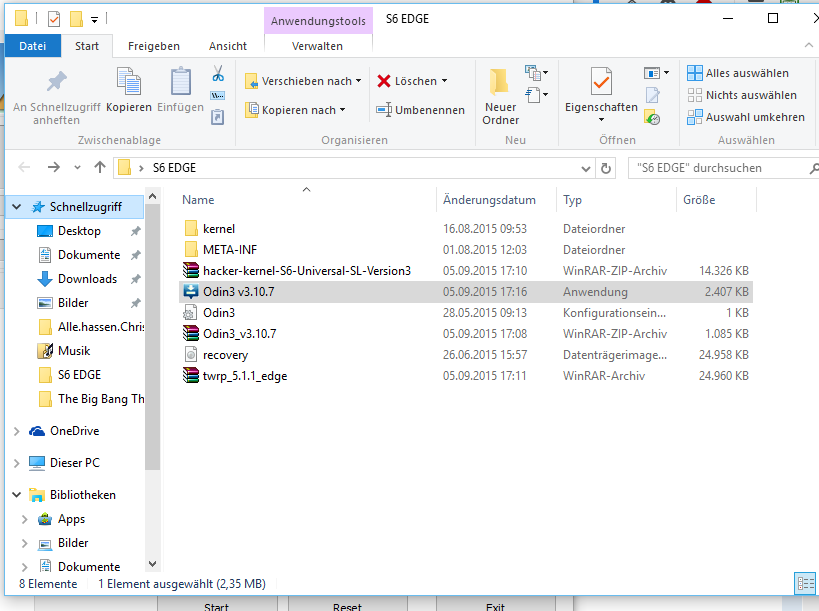Expand the address bar history dropdown
This screenshot has height=611, width=819.
(586, 169)
